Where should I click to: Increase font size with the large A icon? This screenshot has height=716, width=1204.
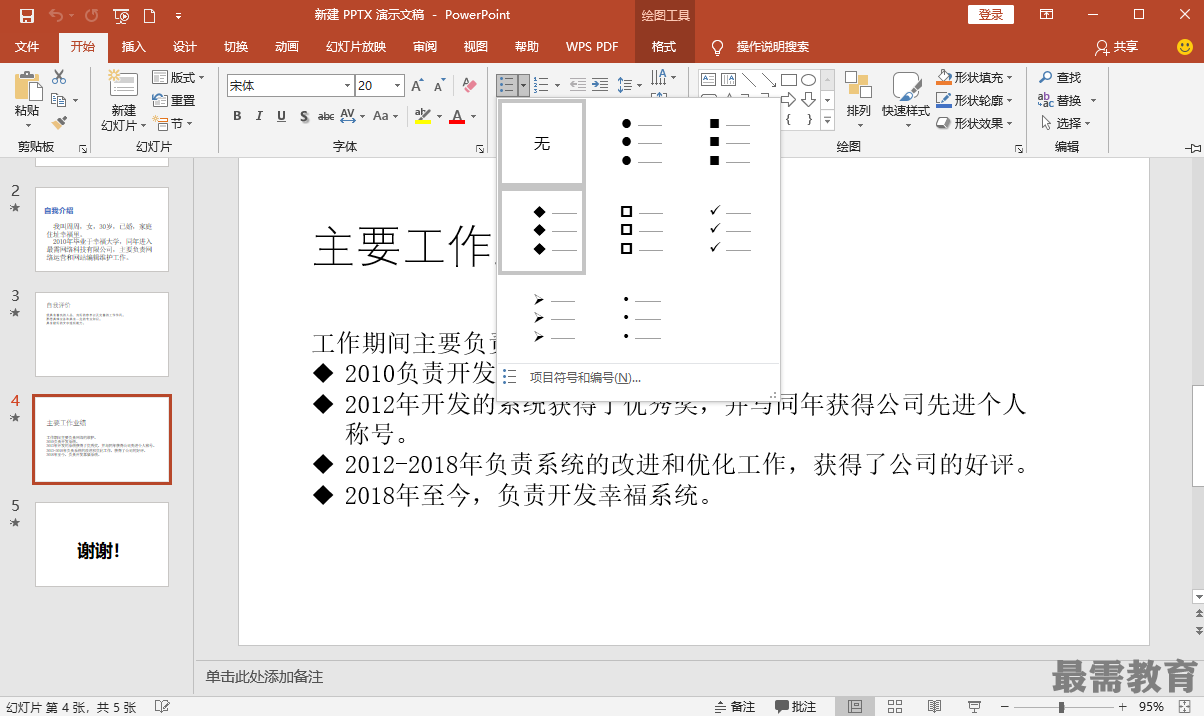point(418,86)
